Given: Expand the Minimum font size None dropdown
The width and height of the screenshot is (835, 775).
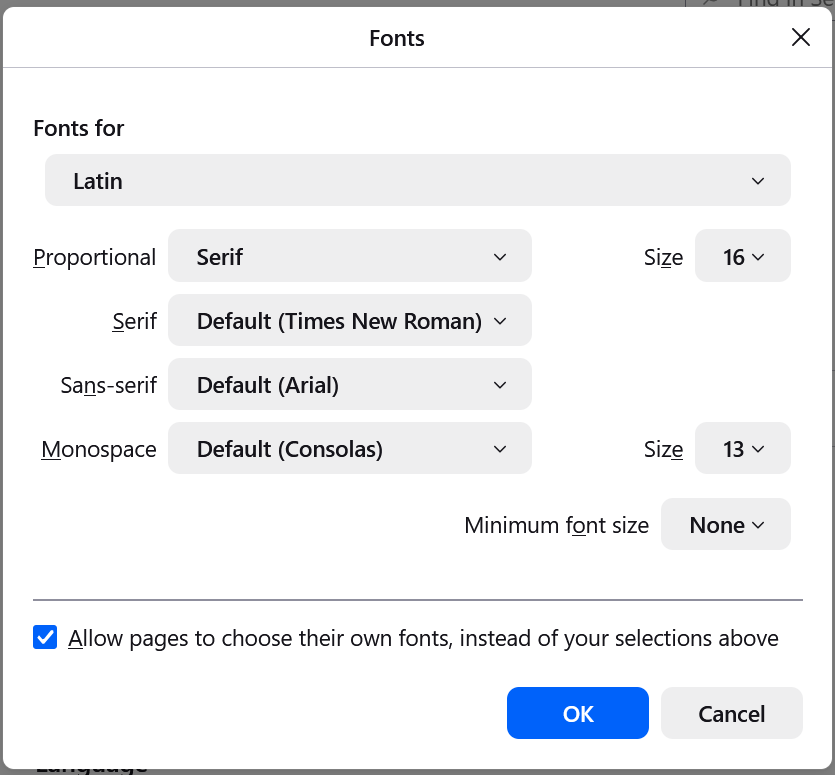Looking at the screenshot, I should (725, 525).
